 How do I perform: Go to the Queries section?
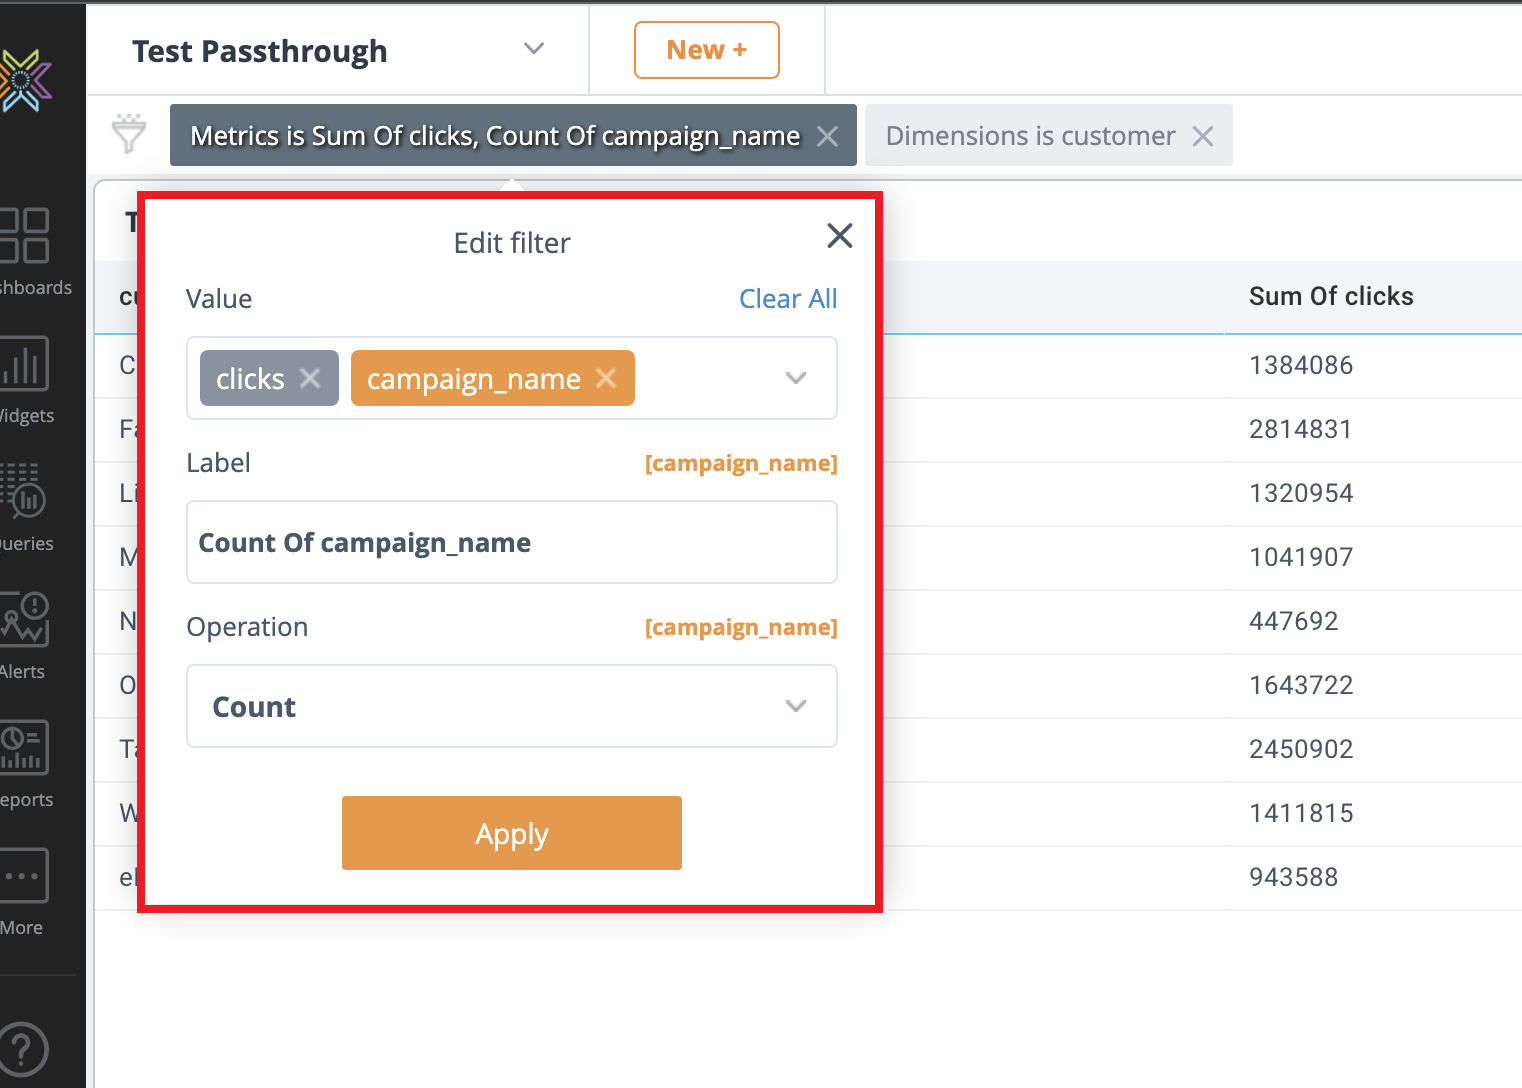[25, 492]
